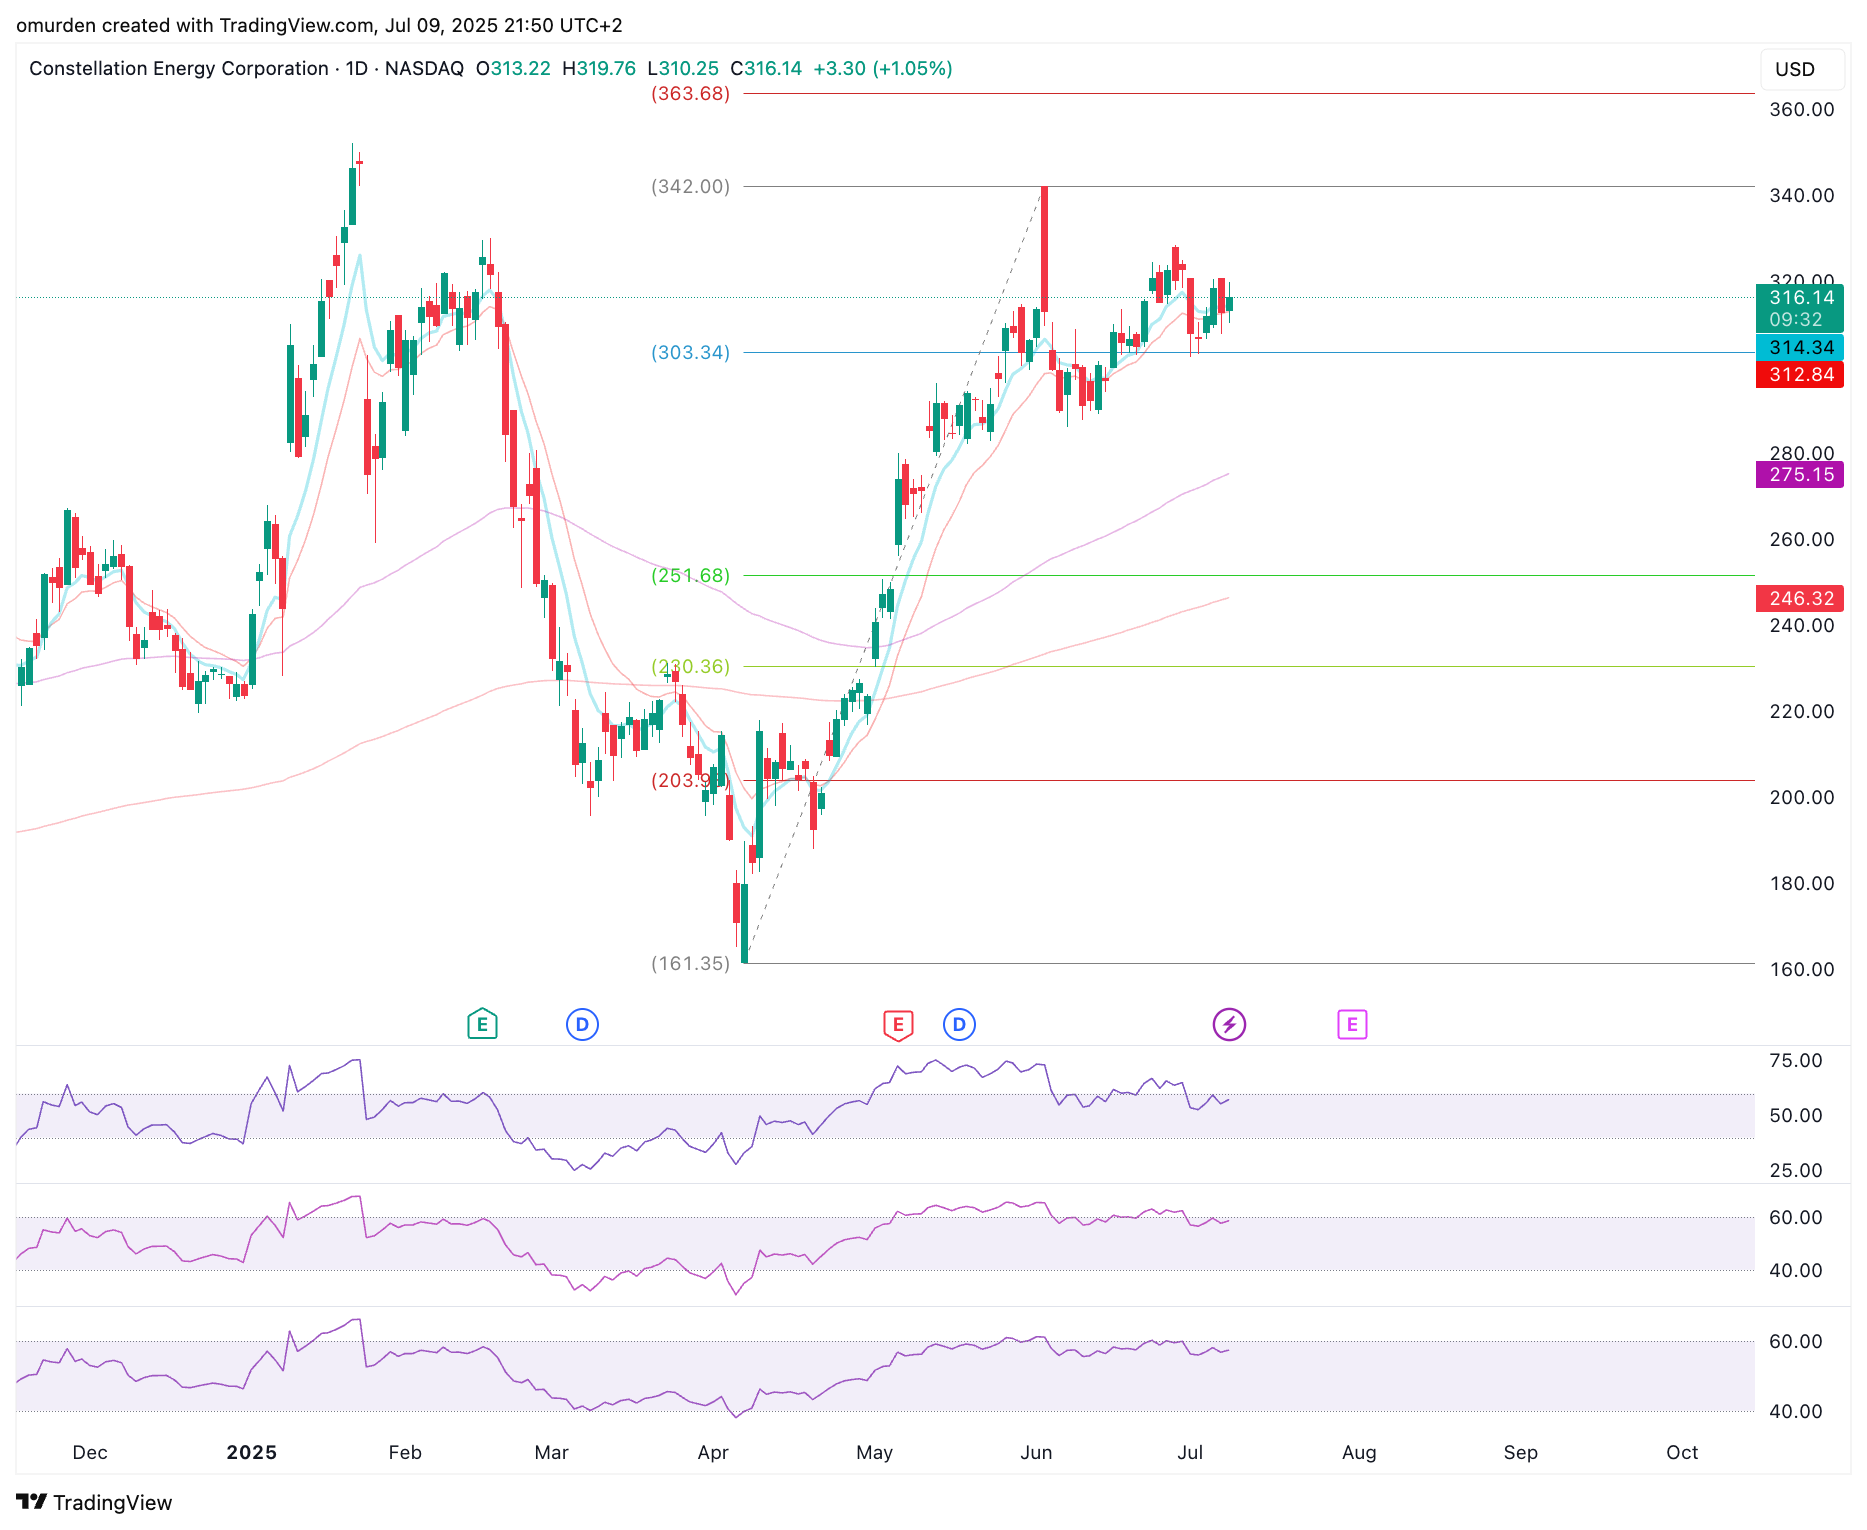Click the Jul label on time axis

1190,1452
